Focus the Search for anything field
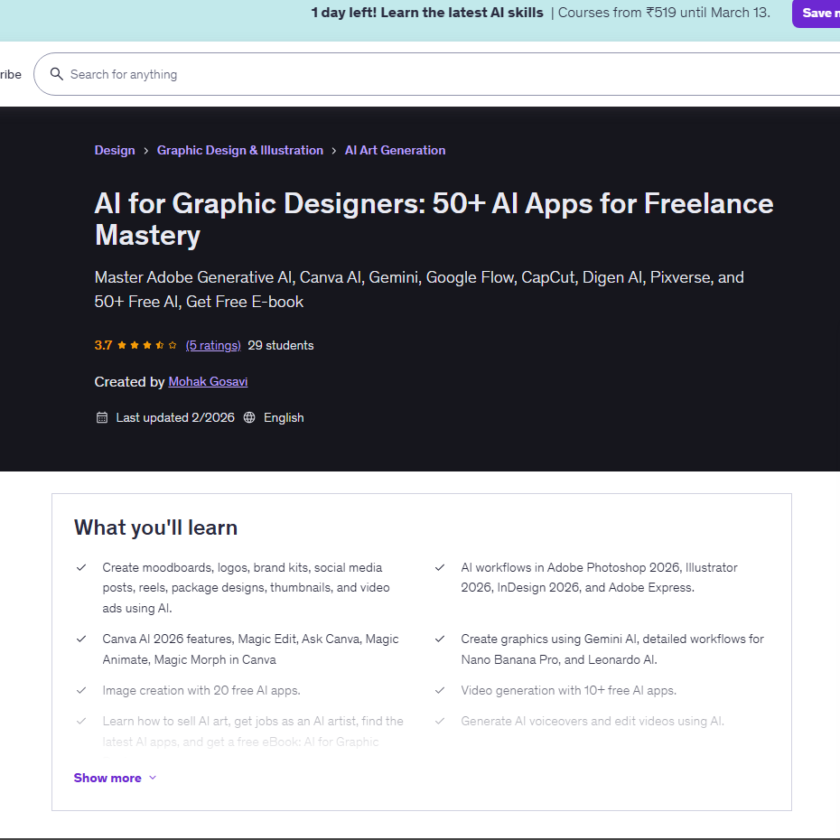 point(400,74)
